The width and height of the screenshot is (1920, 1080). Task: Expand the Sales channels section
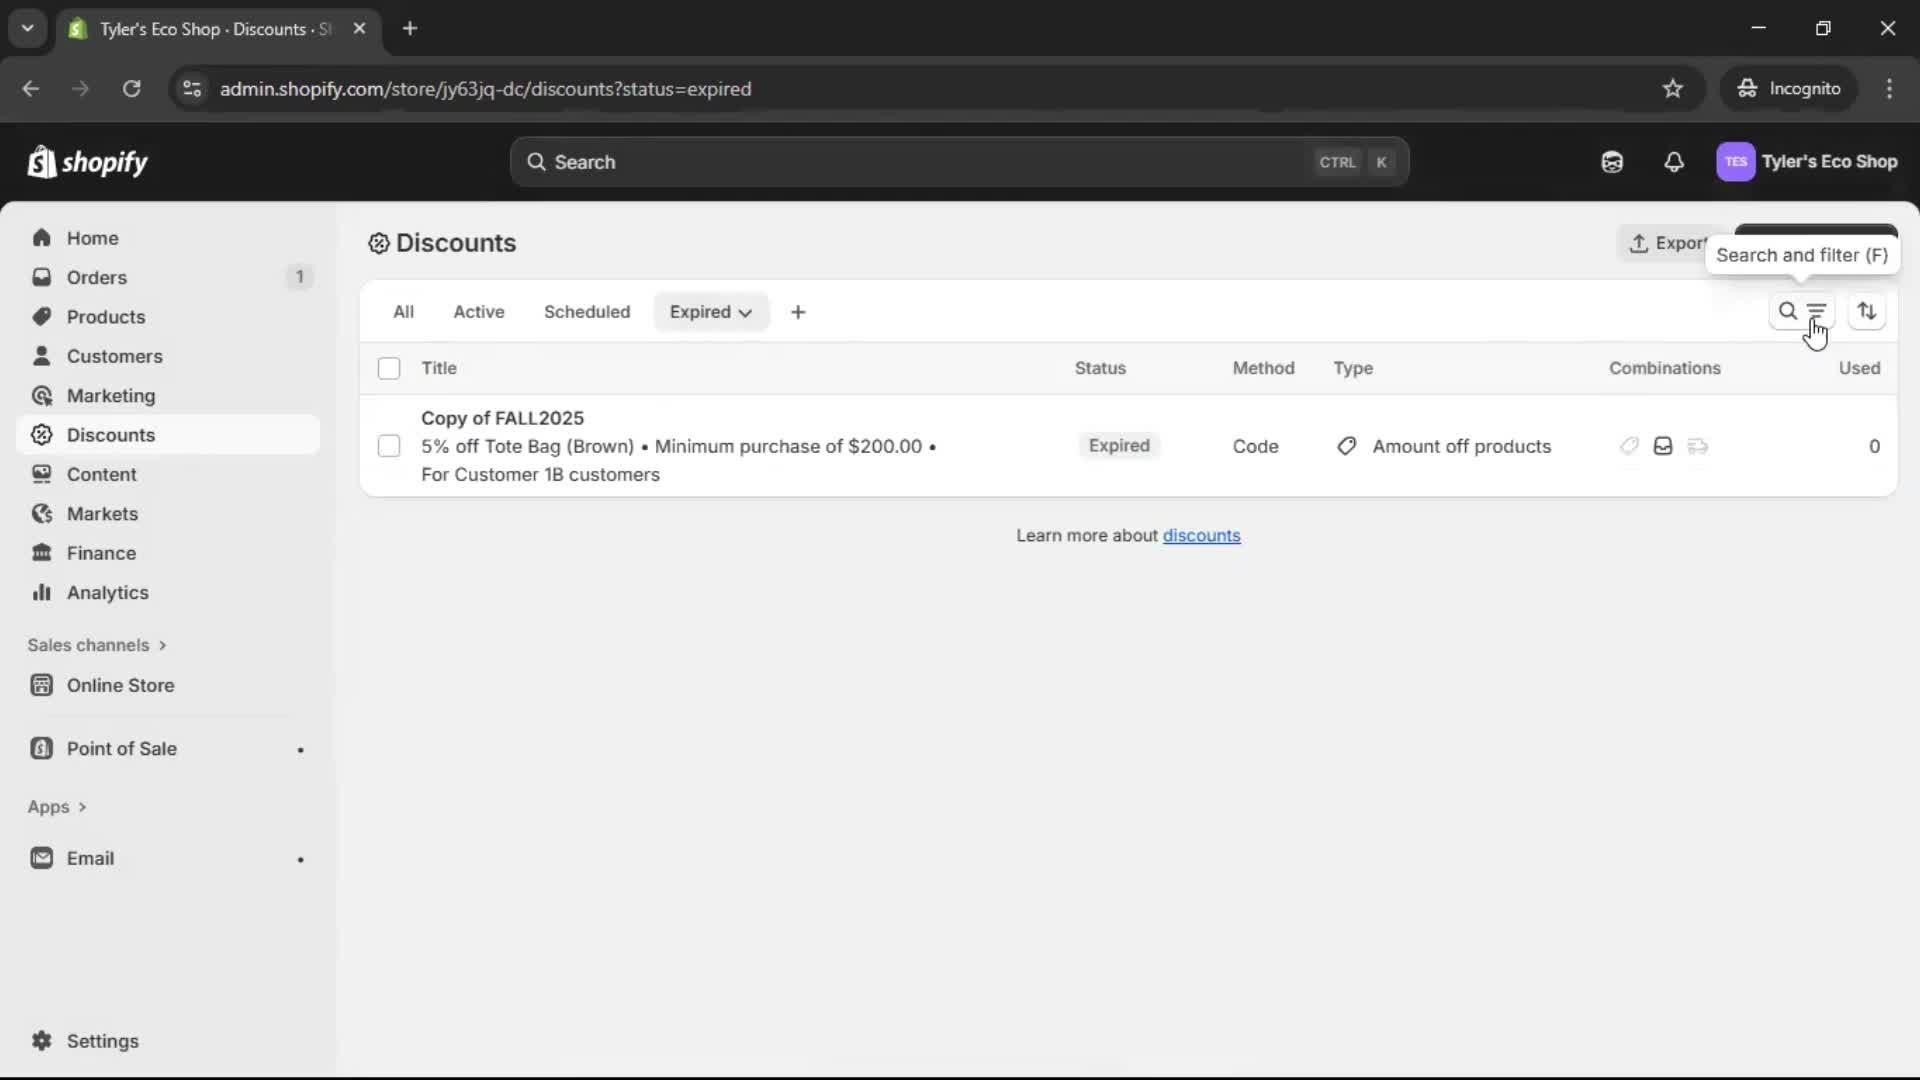[97, 645]
